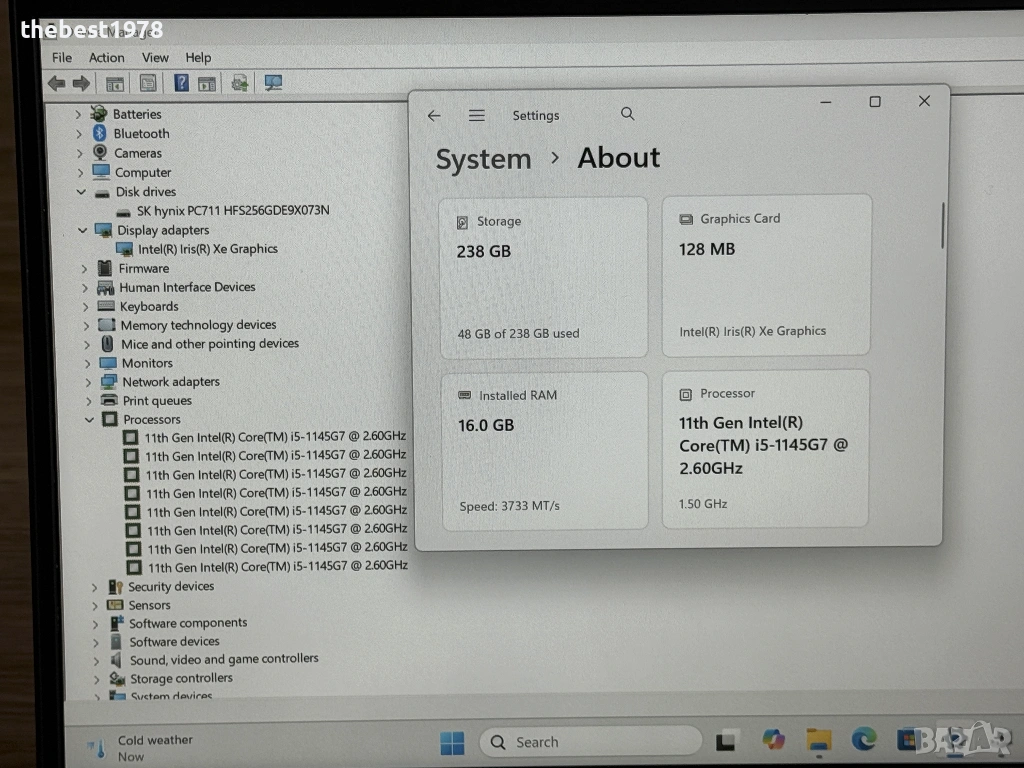Open Copilot from the taskbar
Screen dimensions: 1024x768
[773, 740]
